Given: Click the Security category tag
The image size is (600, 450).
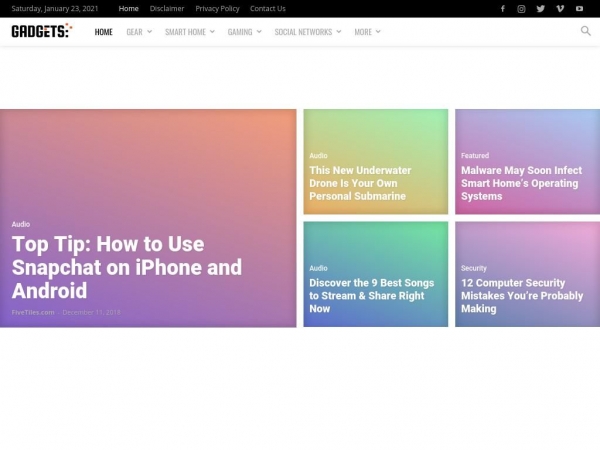Looking at the screenshot, I should (x=474, y=268).
